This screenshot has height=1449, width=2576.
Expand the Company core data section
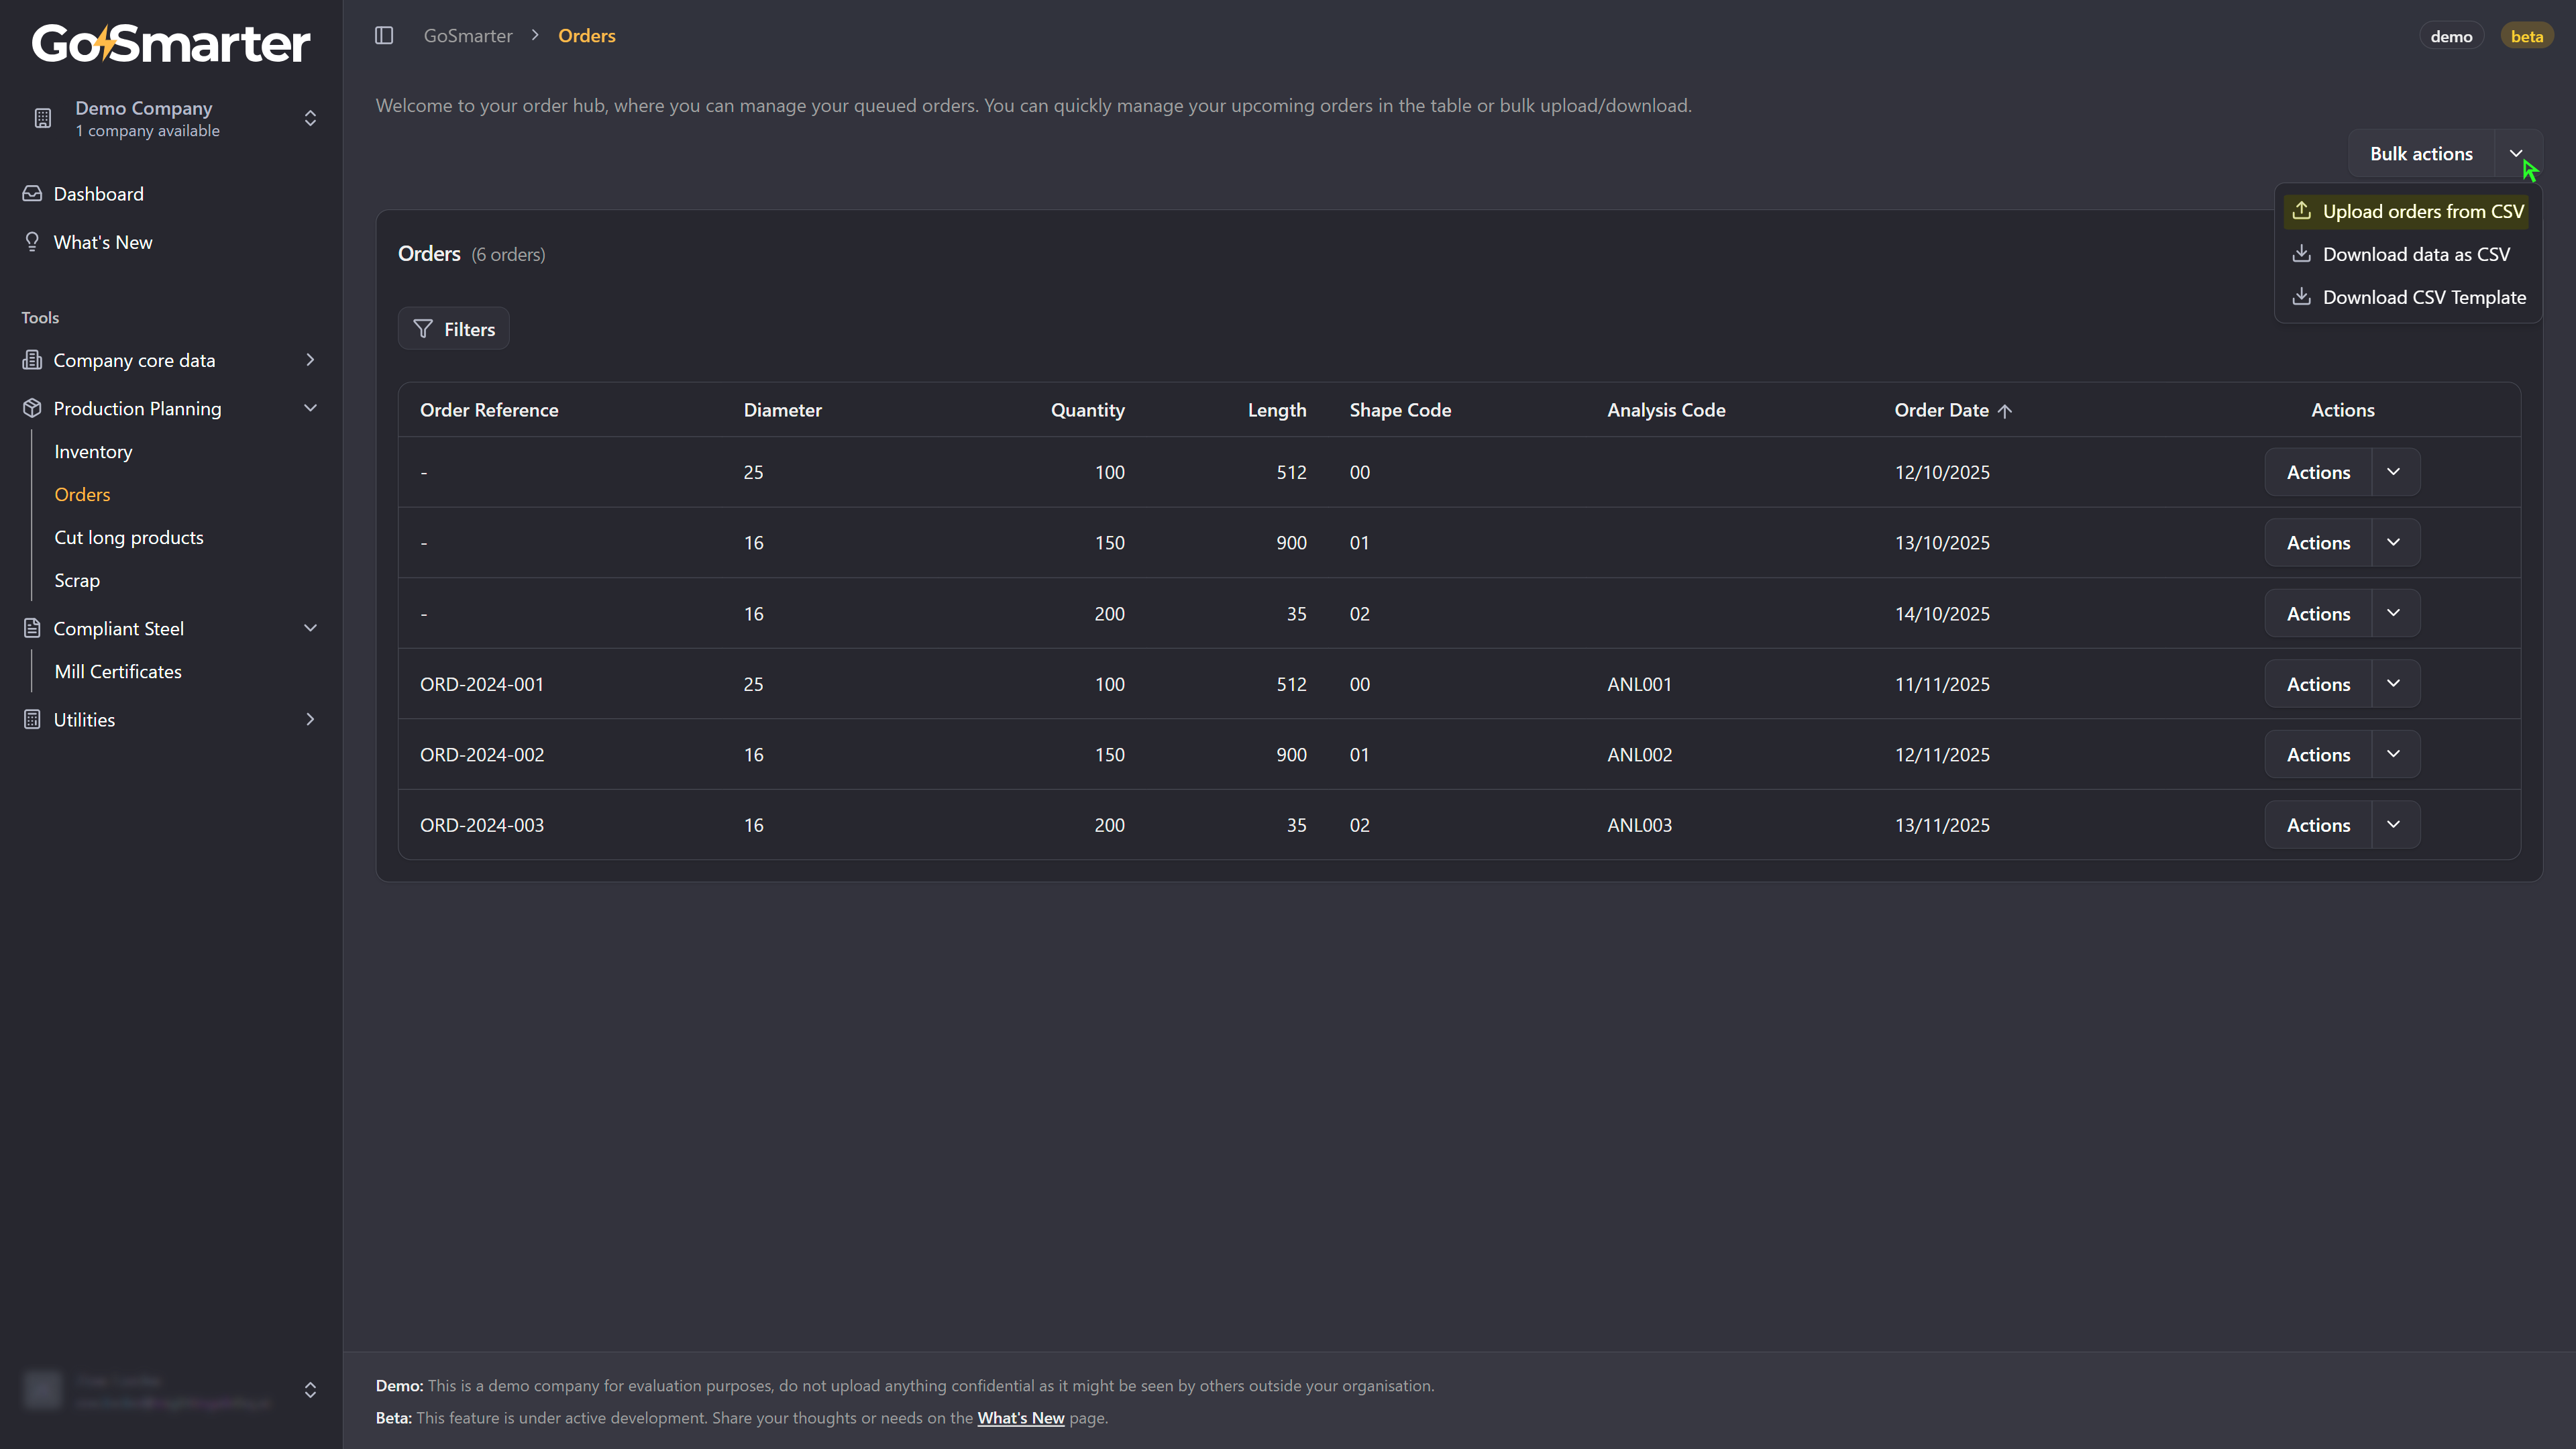[310, 360]
